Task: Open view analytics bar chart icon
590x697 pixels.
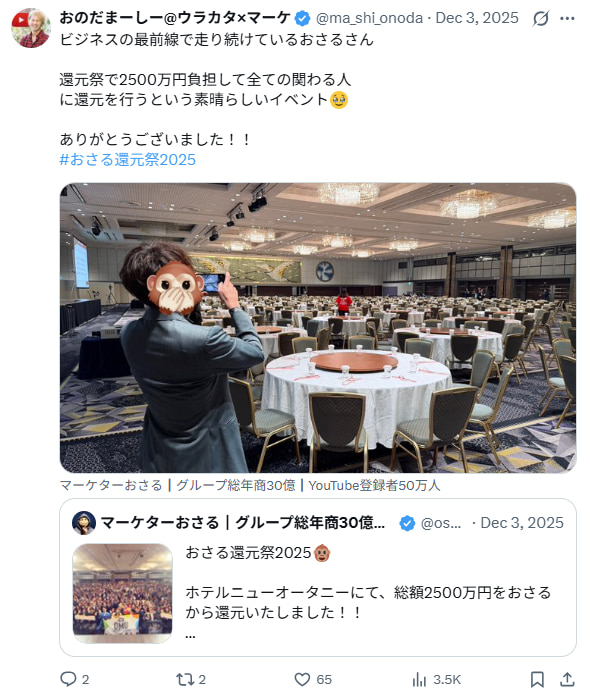Action: [x=419, y=679]
